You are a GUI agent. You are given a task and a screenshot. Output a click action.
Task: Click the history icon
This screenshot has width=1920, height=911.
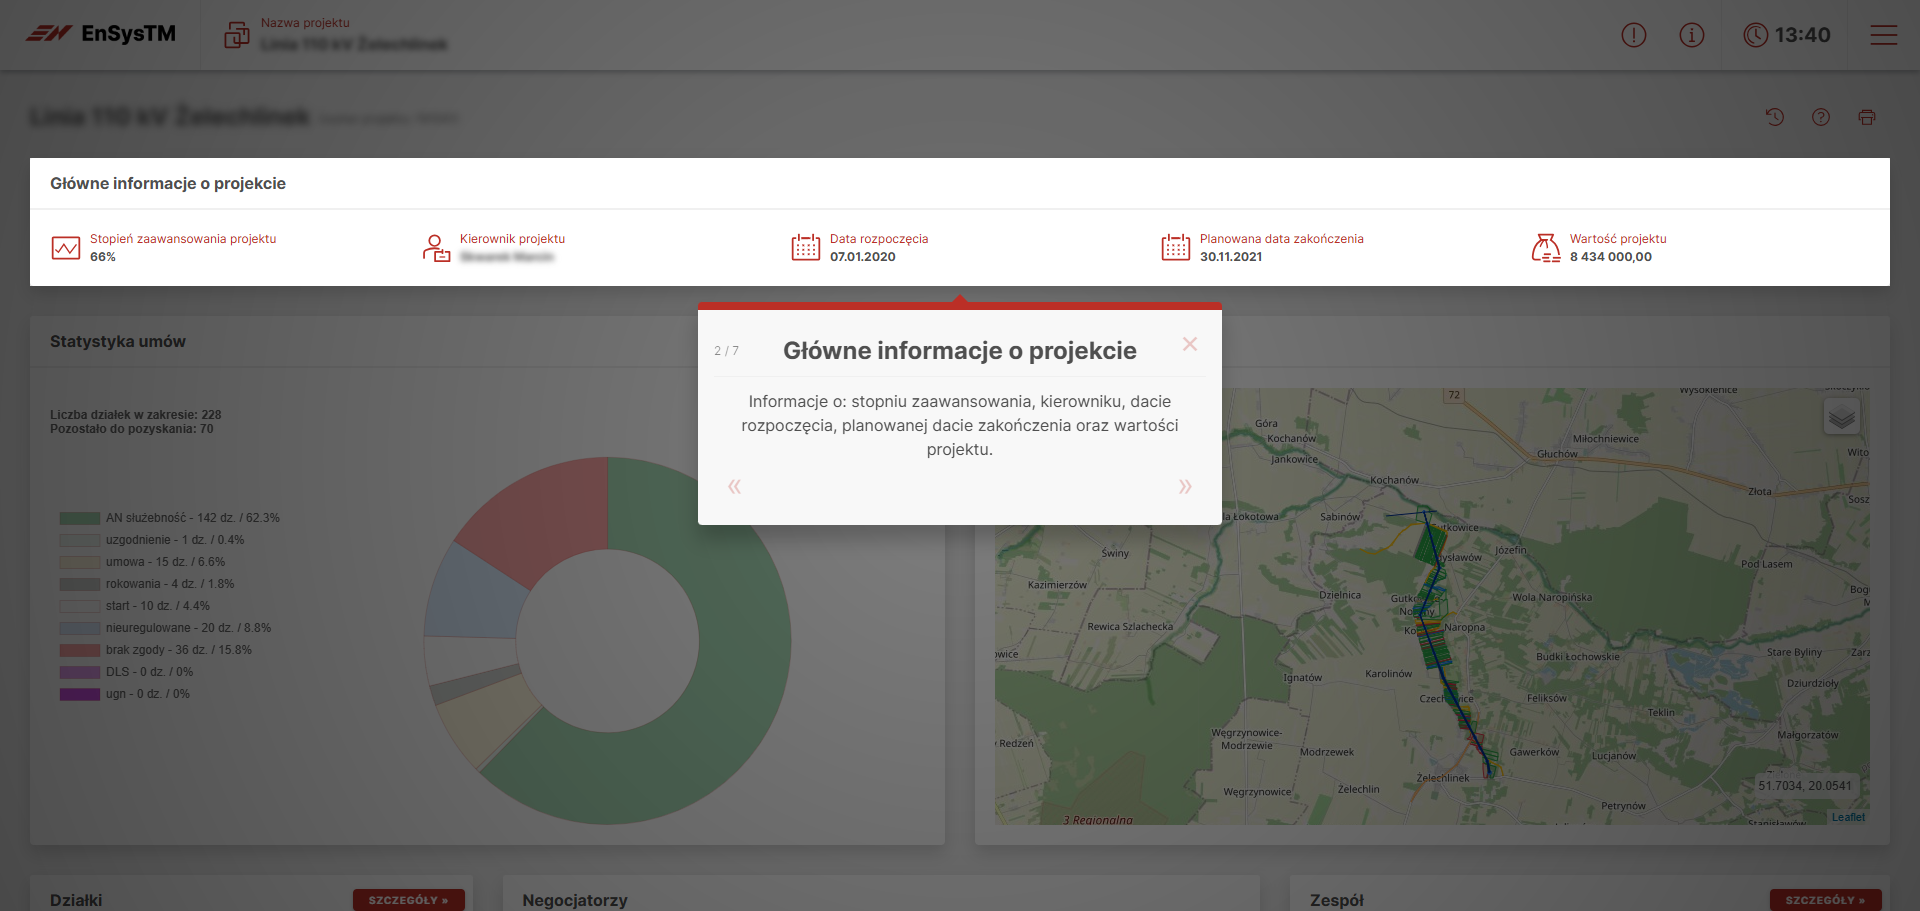(1774, 117)
